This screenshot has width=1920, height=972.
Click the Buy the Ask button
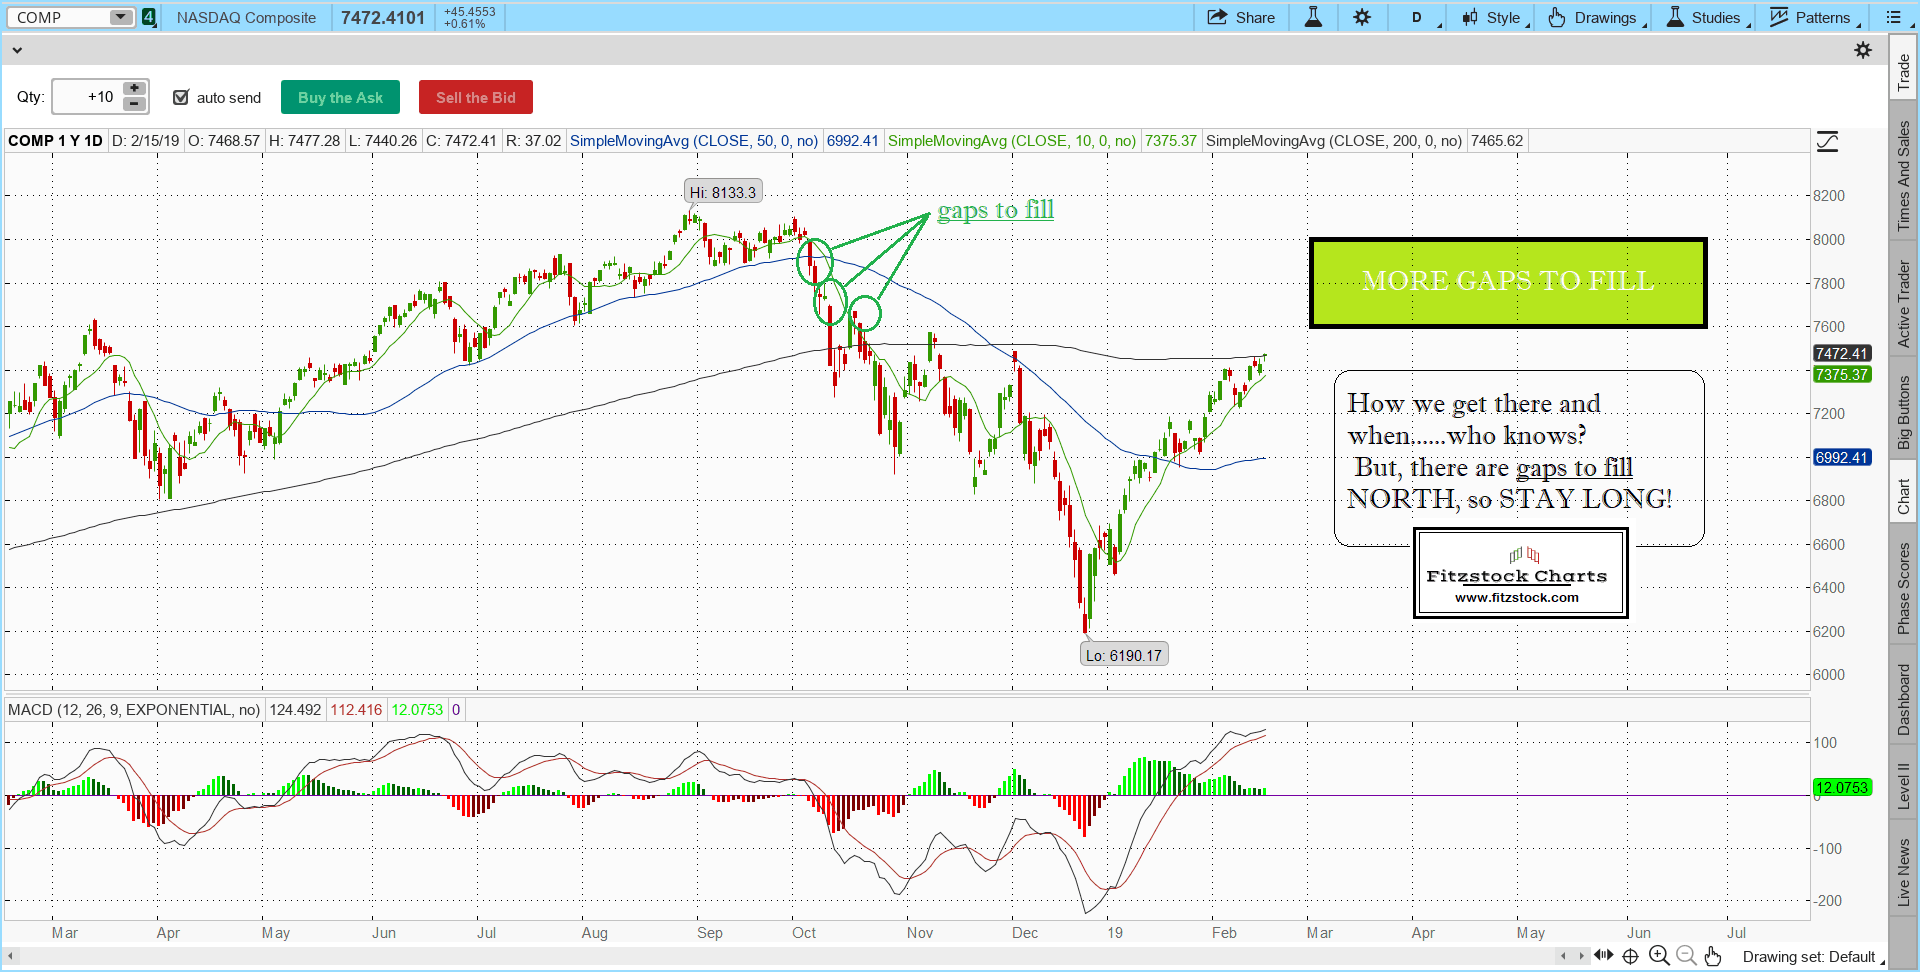[340, 97]
